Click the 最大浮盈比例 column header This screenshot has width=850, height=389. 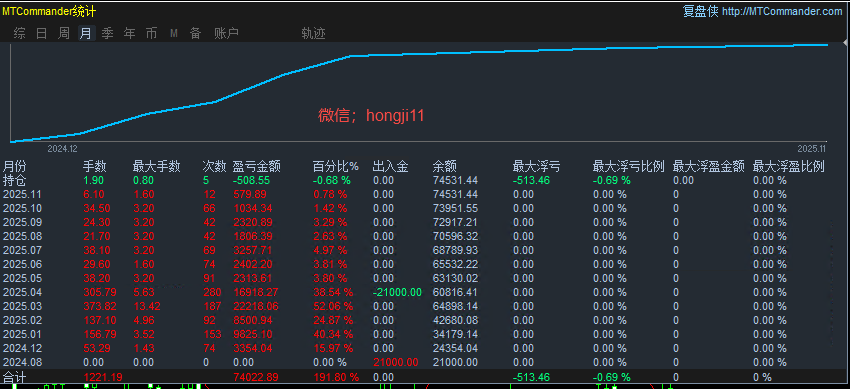(x=789, y=166)
